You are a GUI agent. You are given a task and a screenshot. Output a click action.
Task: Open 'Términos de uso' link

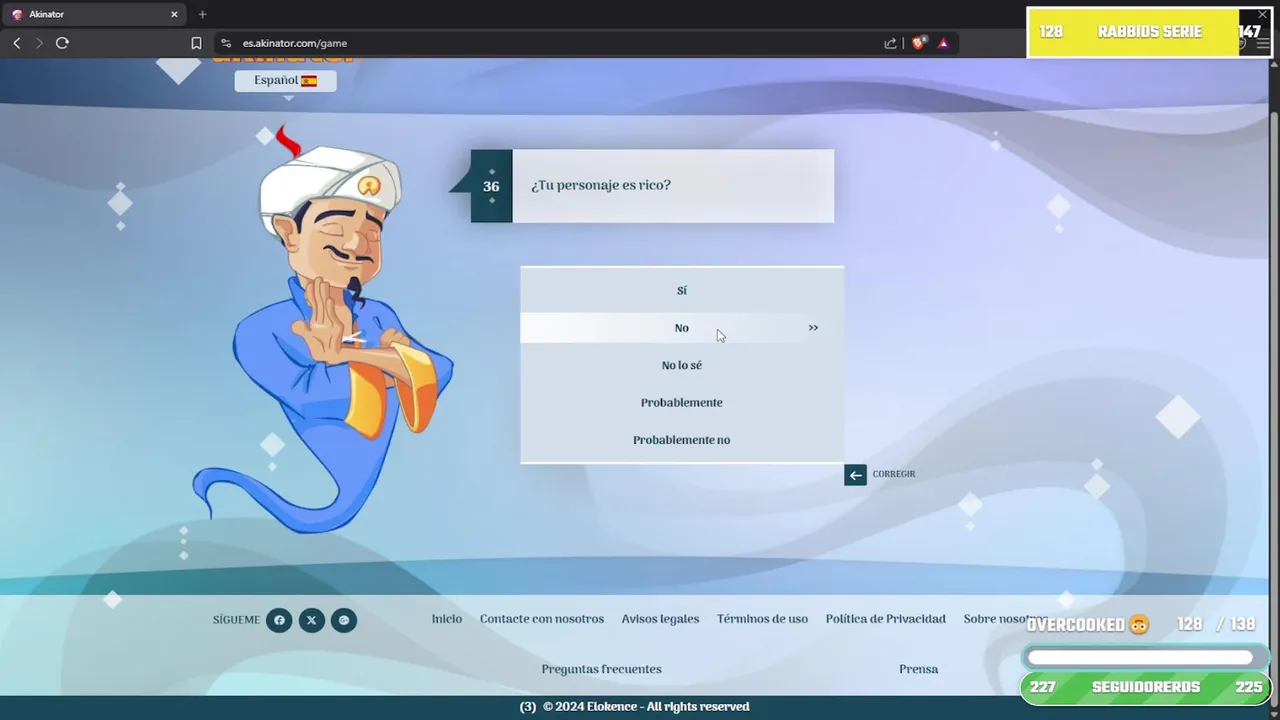(x=762, y=619)
